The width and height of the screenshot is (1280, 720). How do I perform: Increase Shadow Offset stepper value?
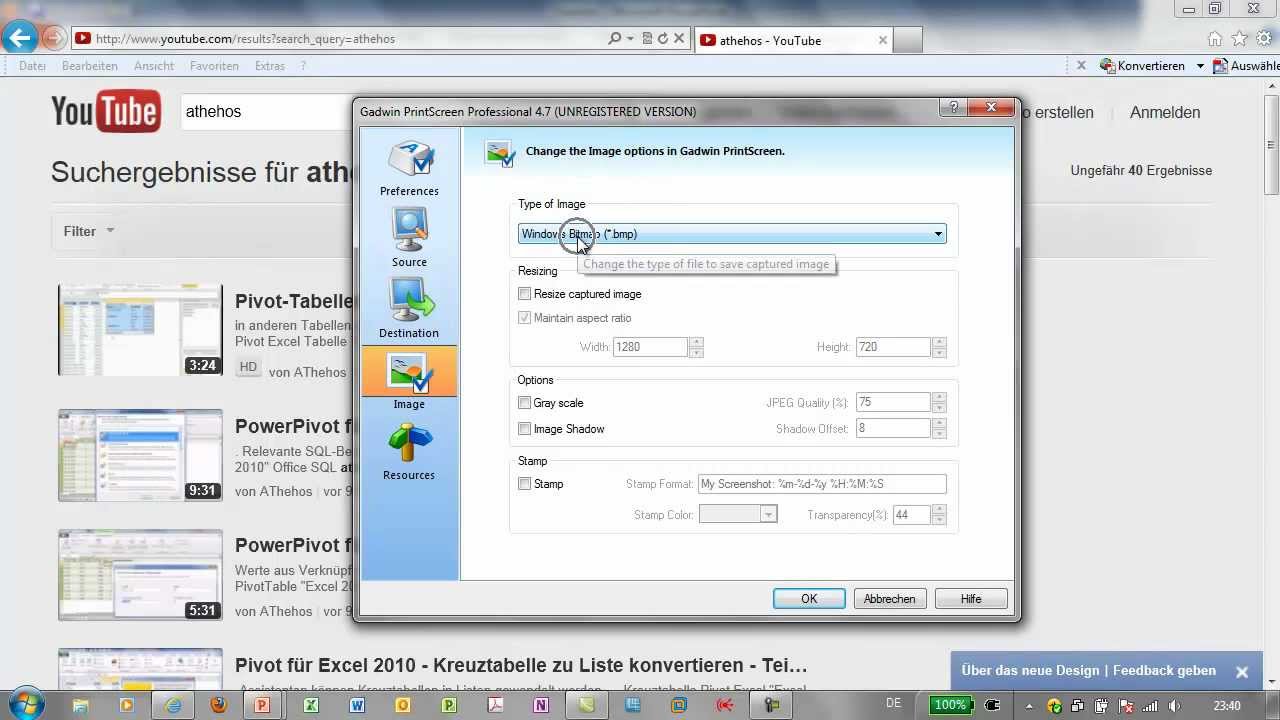coord(939,423)
